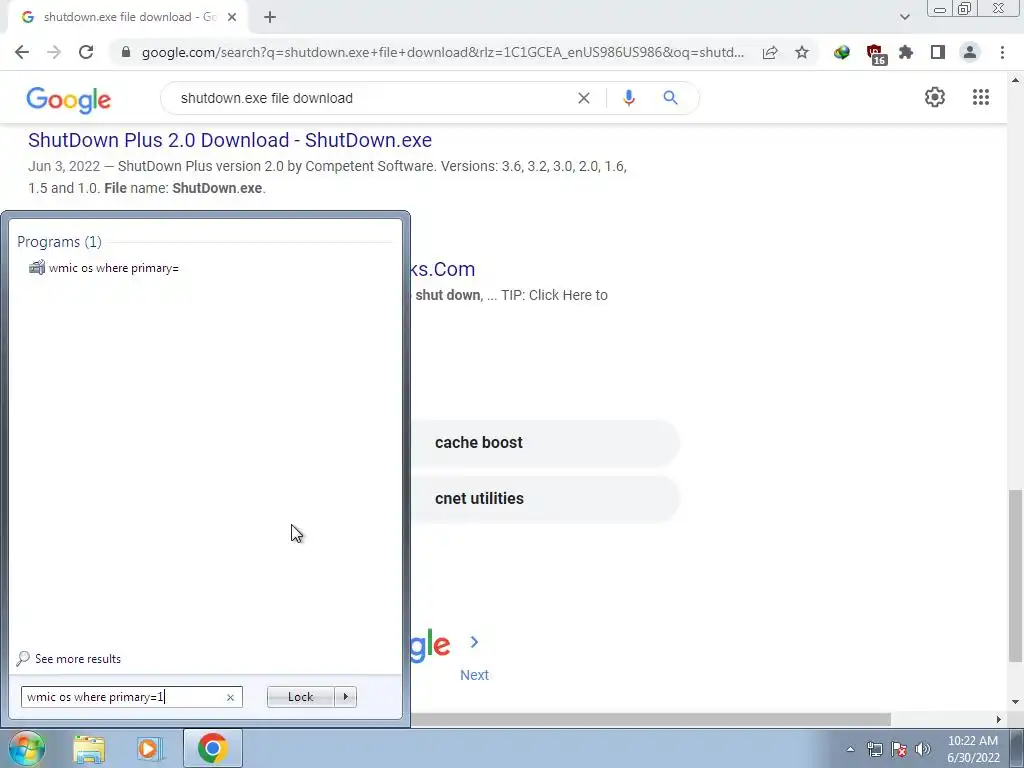Open the Action Center flag icon
This screenshot has width=1024, height=768.
899,749
